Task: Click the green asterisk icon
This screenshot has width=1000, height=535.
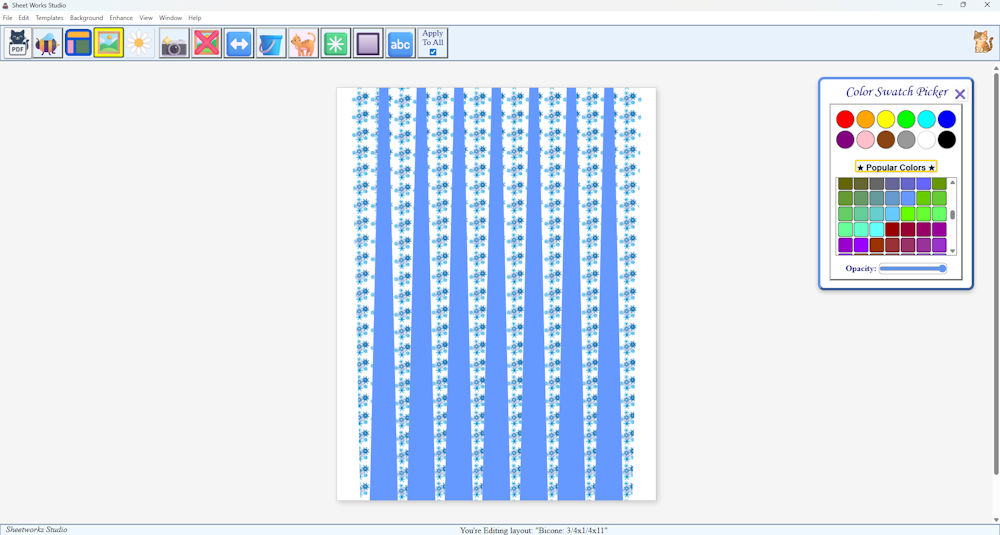Action: [335, 43]
